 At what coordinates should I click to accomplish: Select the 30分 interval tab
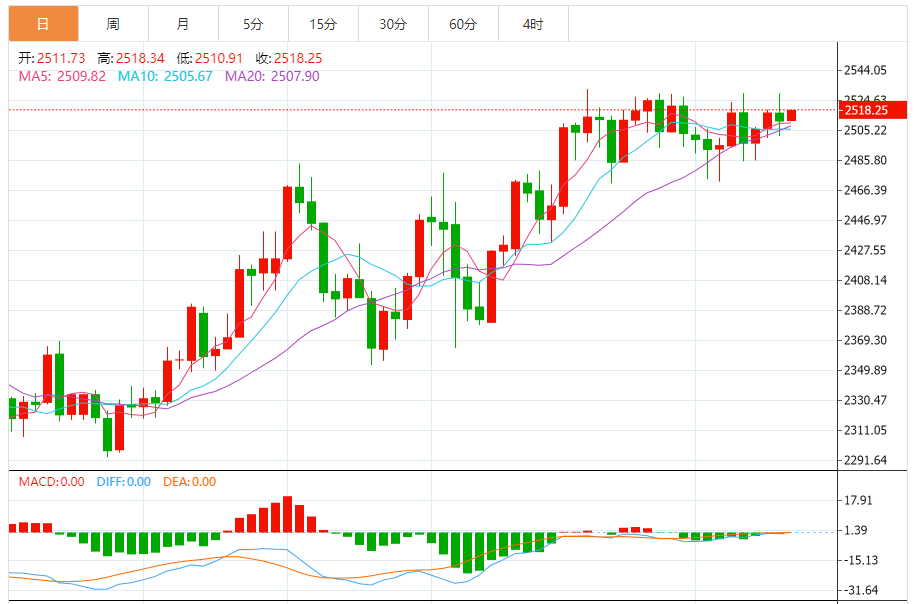tap(393, 24)
